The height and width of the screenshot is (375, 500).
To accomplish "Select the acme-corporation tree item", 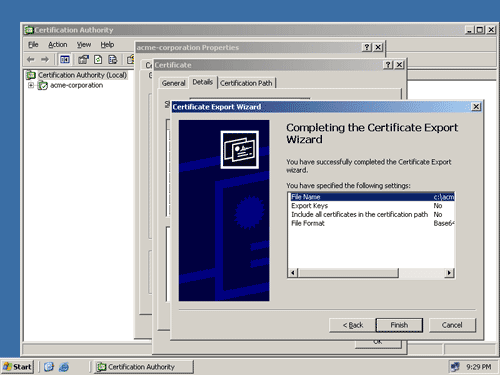I will click(76, 85).
